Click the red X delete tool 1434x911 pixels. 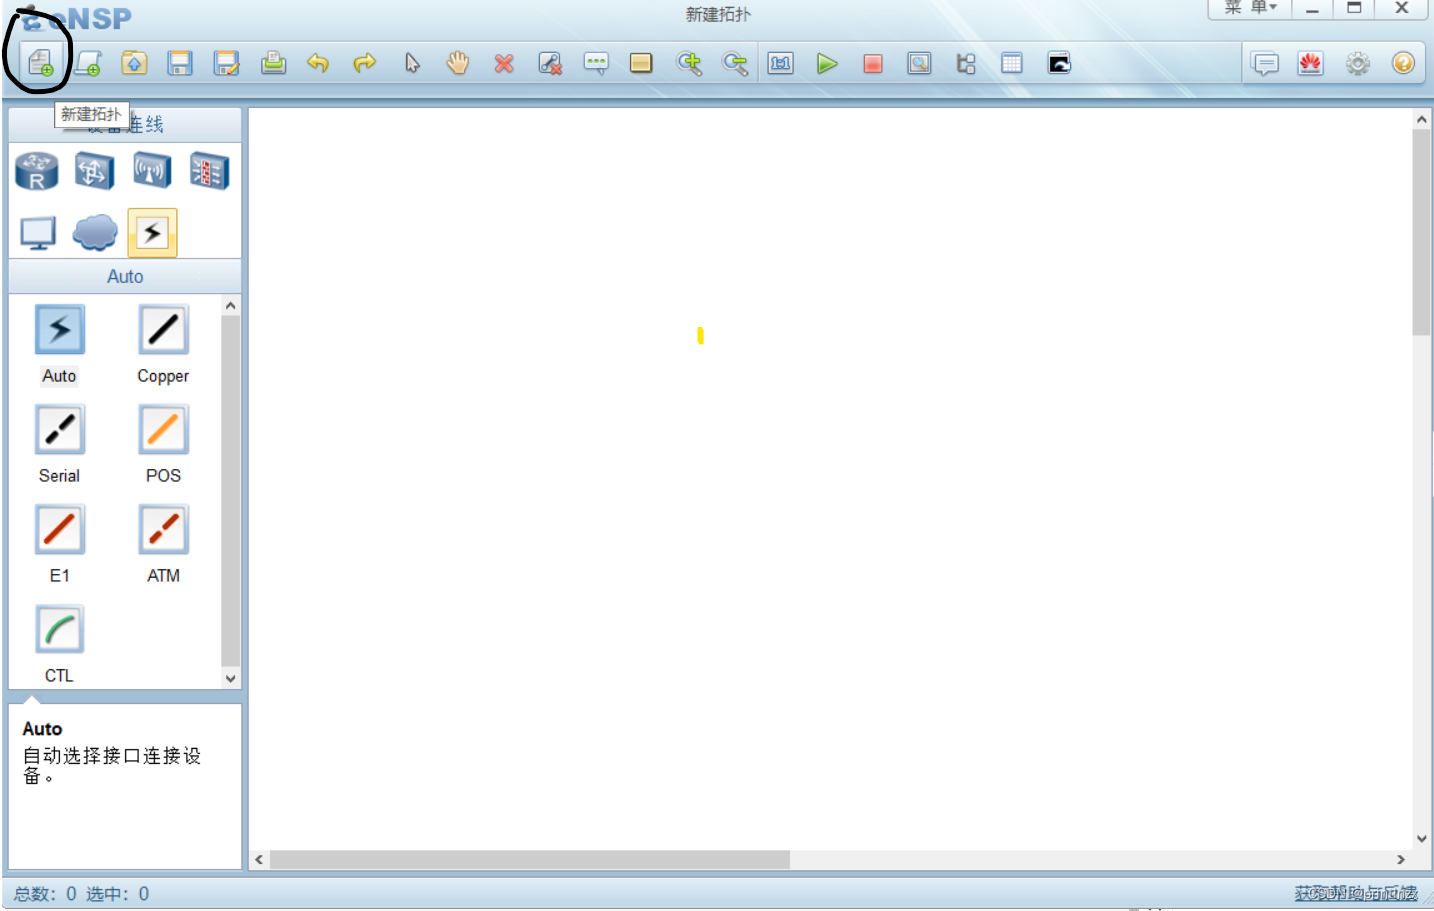pyautogui.click(x=504, y=64)
